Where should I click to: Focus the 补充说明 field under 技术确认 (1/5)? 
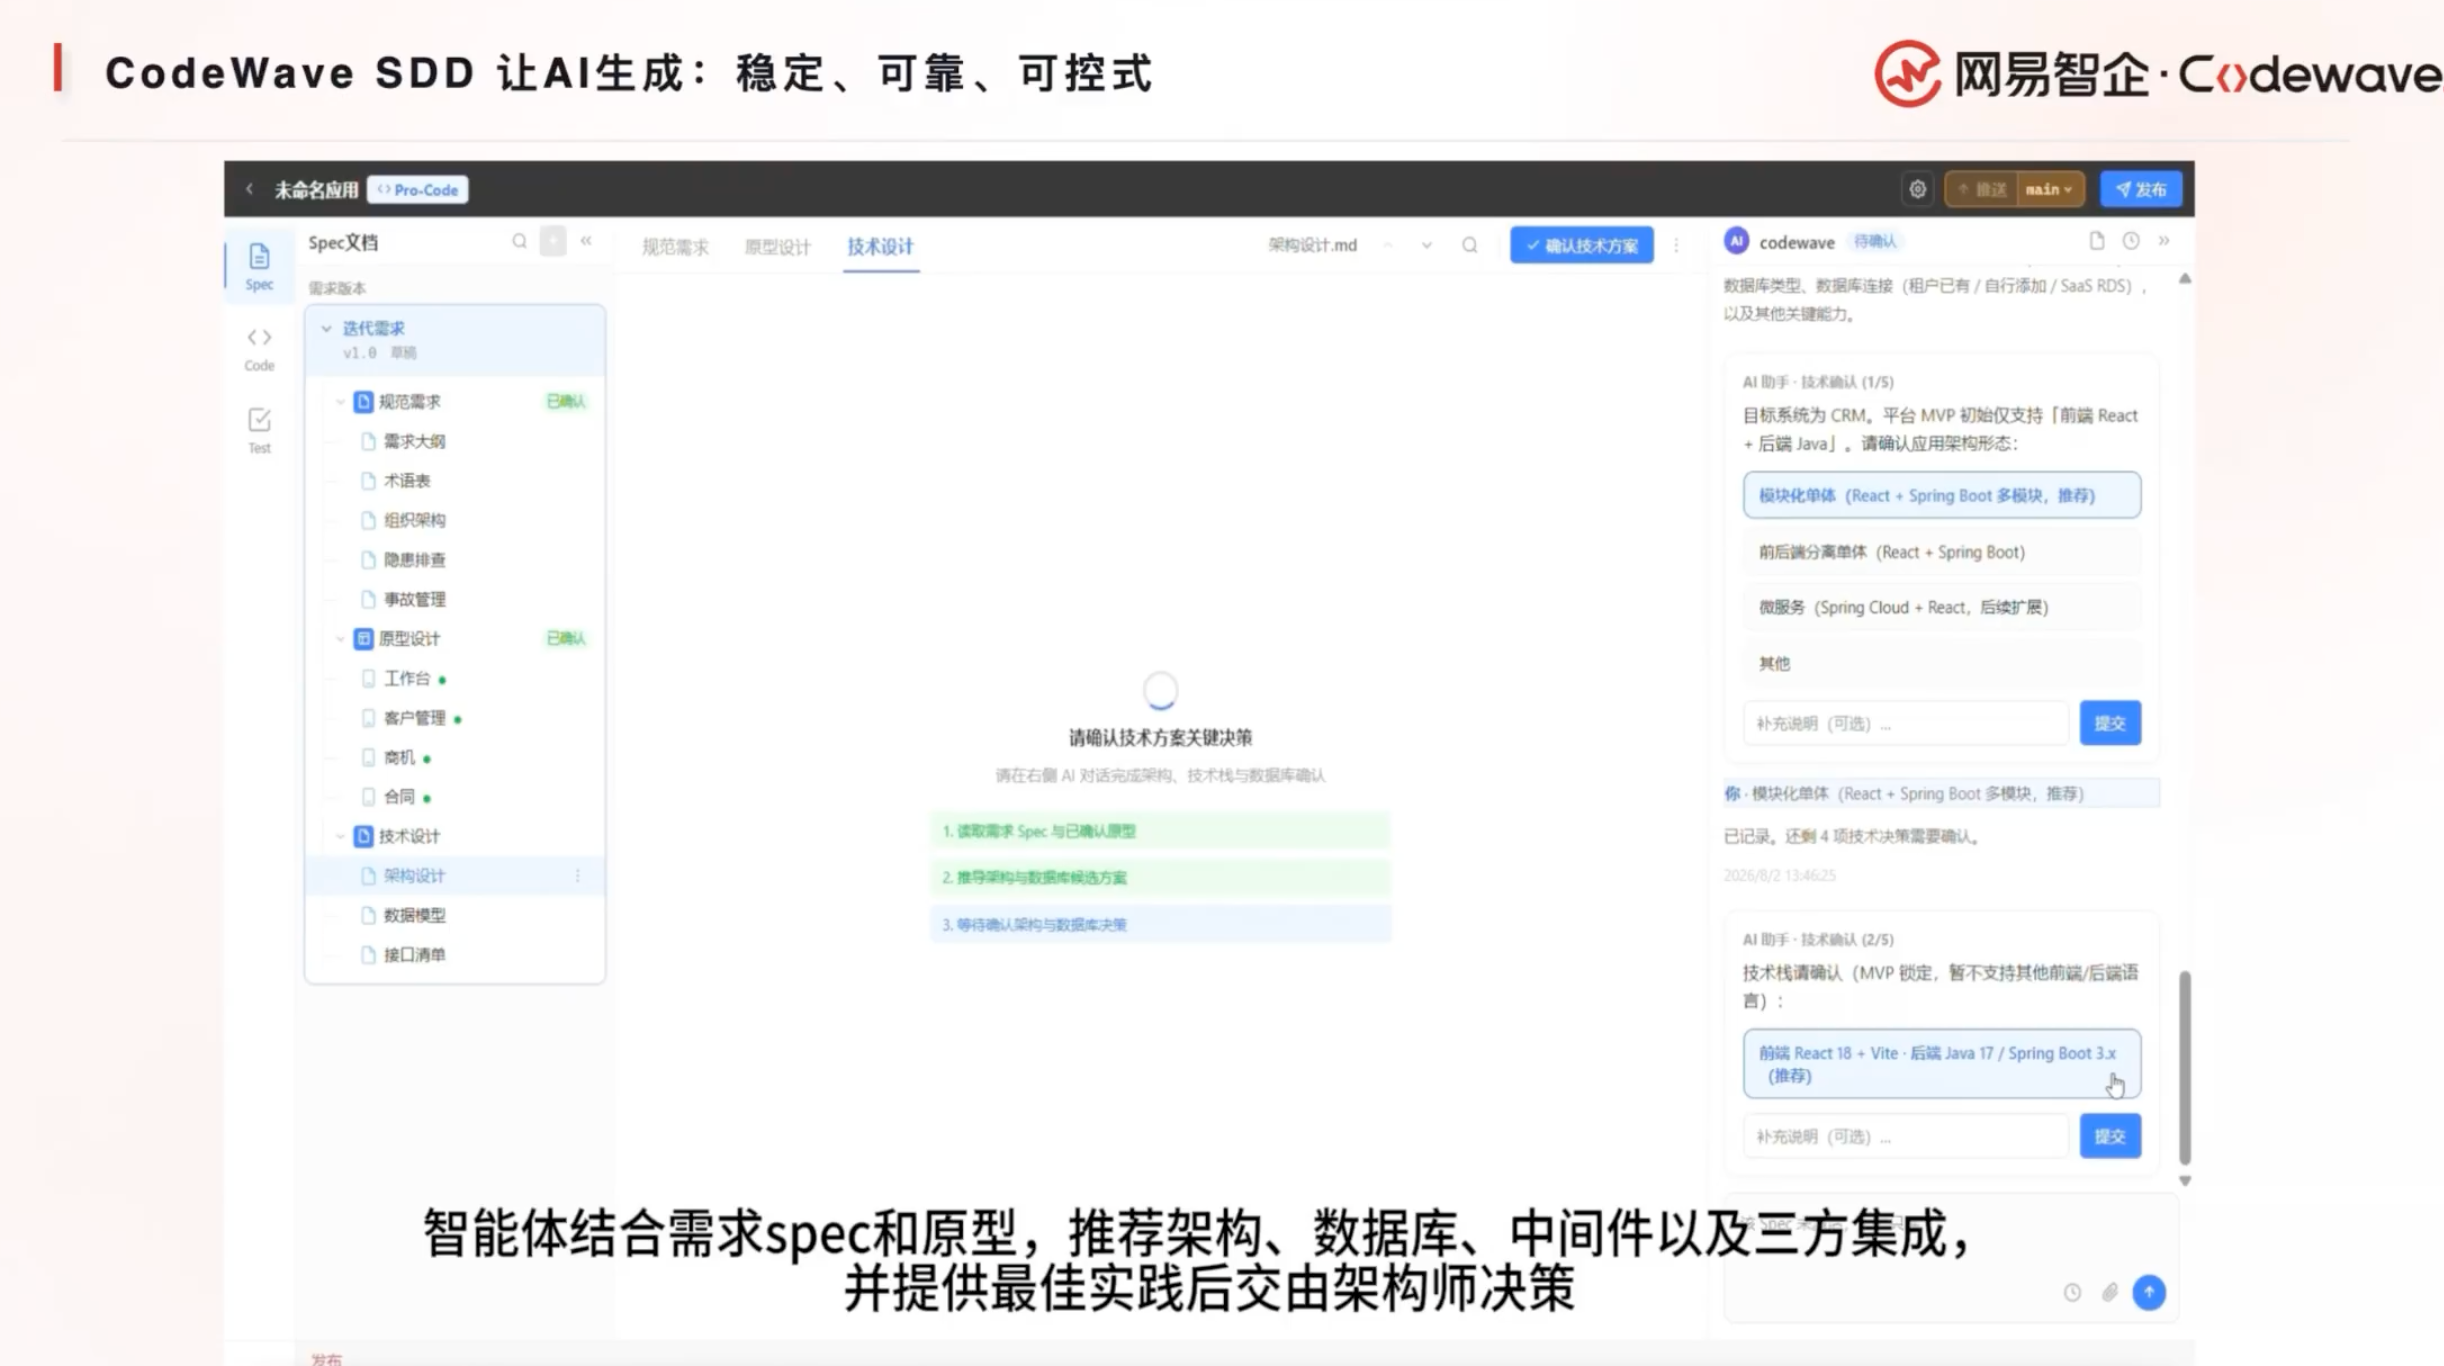(1905, 723)
